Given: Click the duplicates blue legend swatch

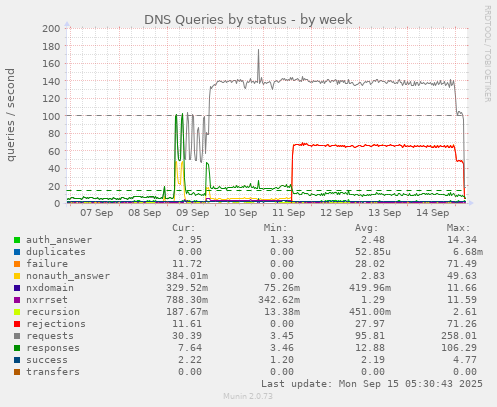Looking at the screenshot, I should coord(17,252).
